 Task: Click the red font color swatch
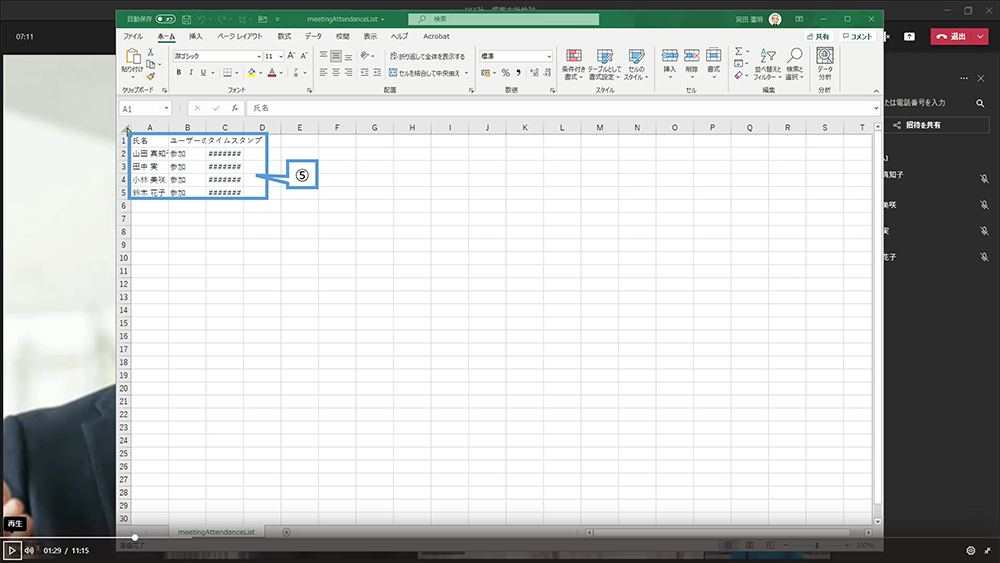coord(272,73)
